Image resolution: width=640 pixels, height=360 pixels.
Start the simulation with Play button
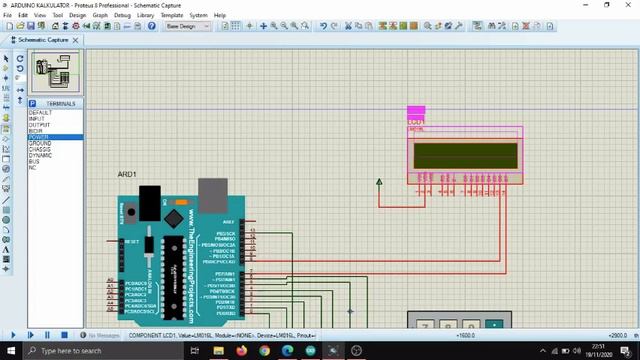click(13, 335)
